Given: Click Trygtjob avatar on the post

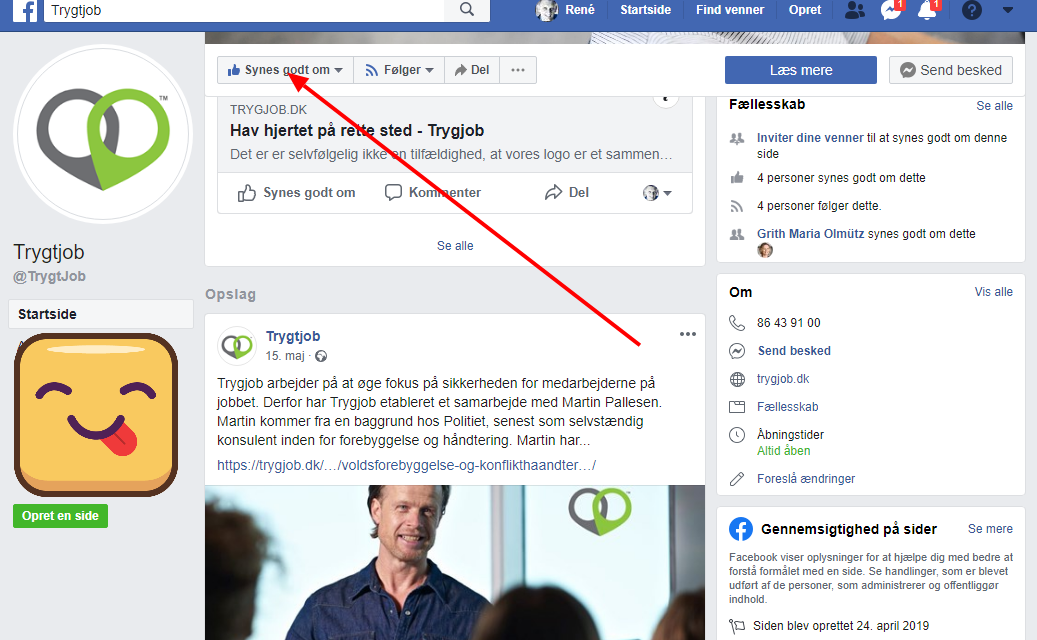Looking at the screenshot, I should pos(237,346).
